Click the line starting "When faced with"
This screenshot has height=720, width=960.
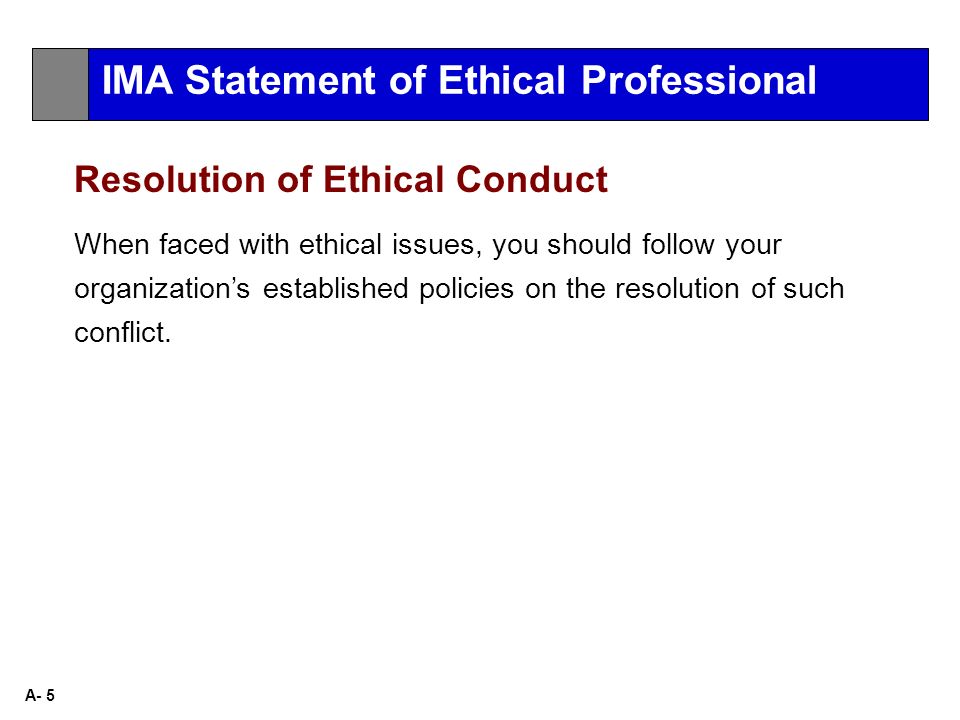(x=428, y=245)
